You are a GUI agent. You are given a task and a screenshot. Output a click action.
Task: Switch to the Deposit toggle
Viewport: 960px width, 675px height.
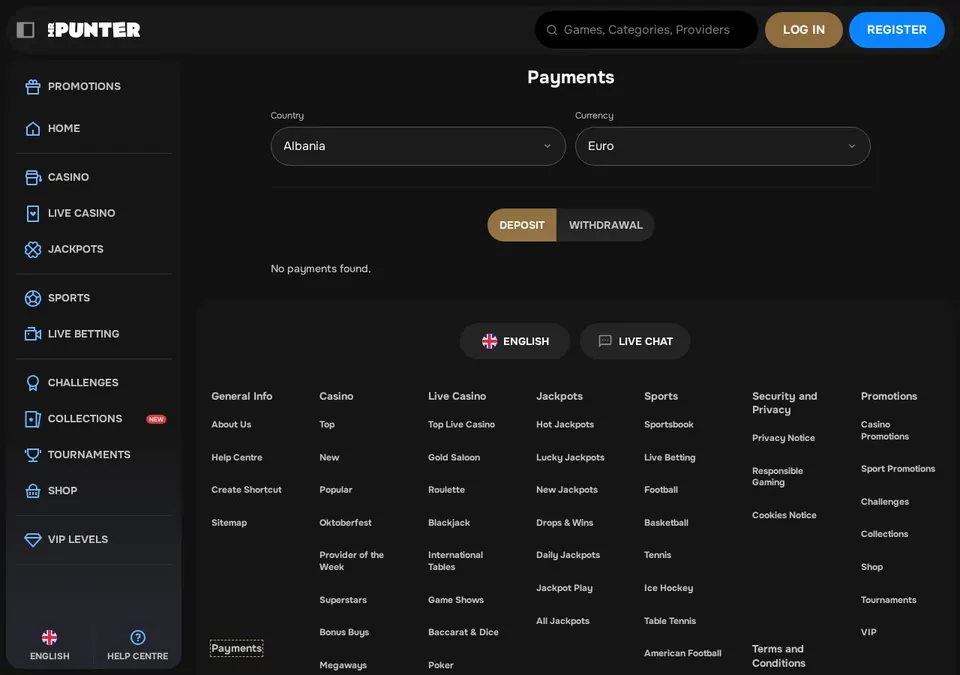[x=522, y=225]
